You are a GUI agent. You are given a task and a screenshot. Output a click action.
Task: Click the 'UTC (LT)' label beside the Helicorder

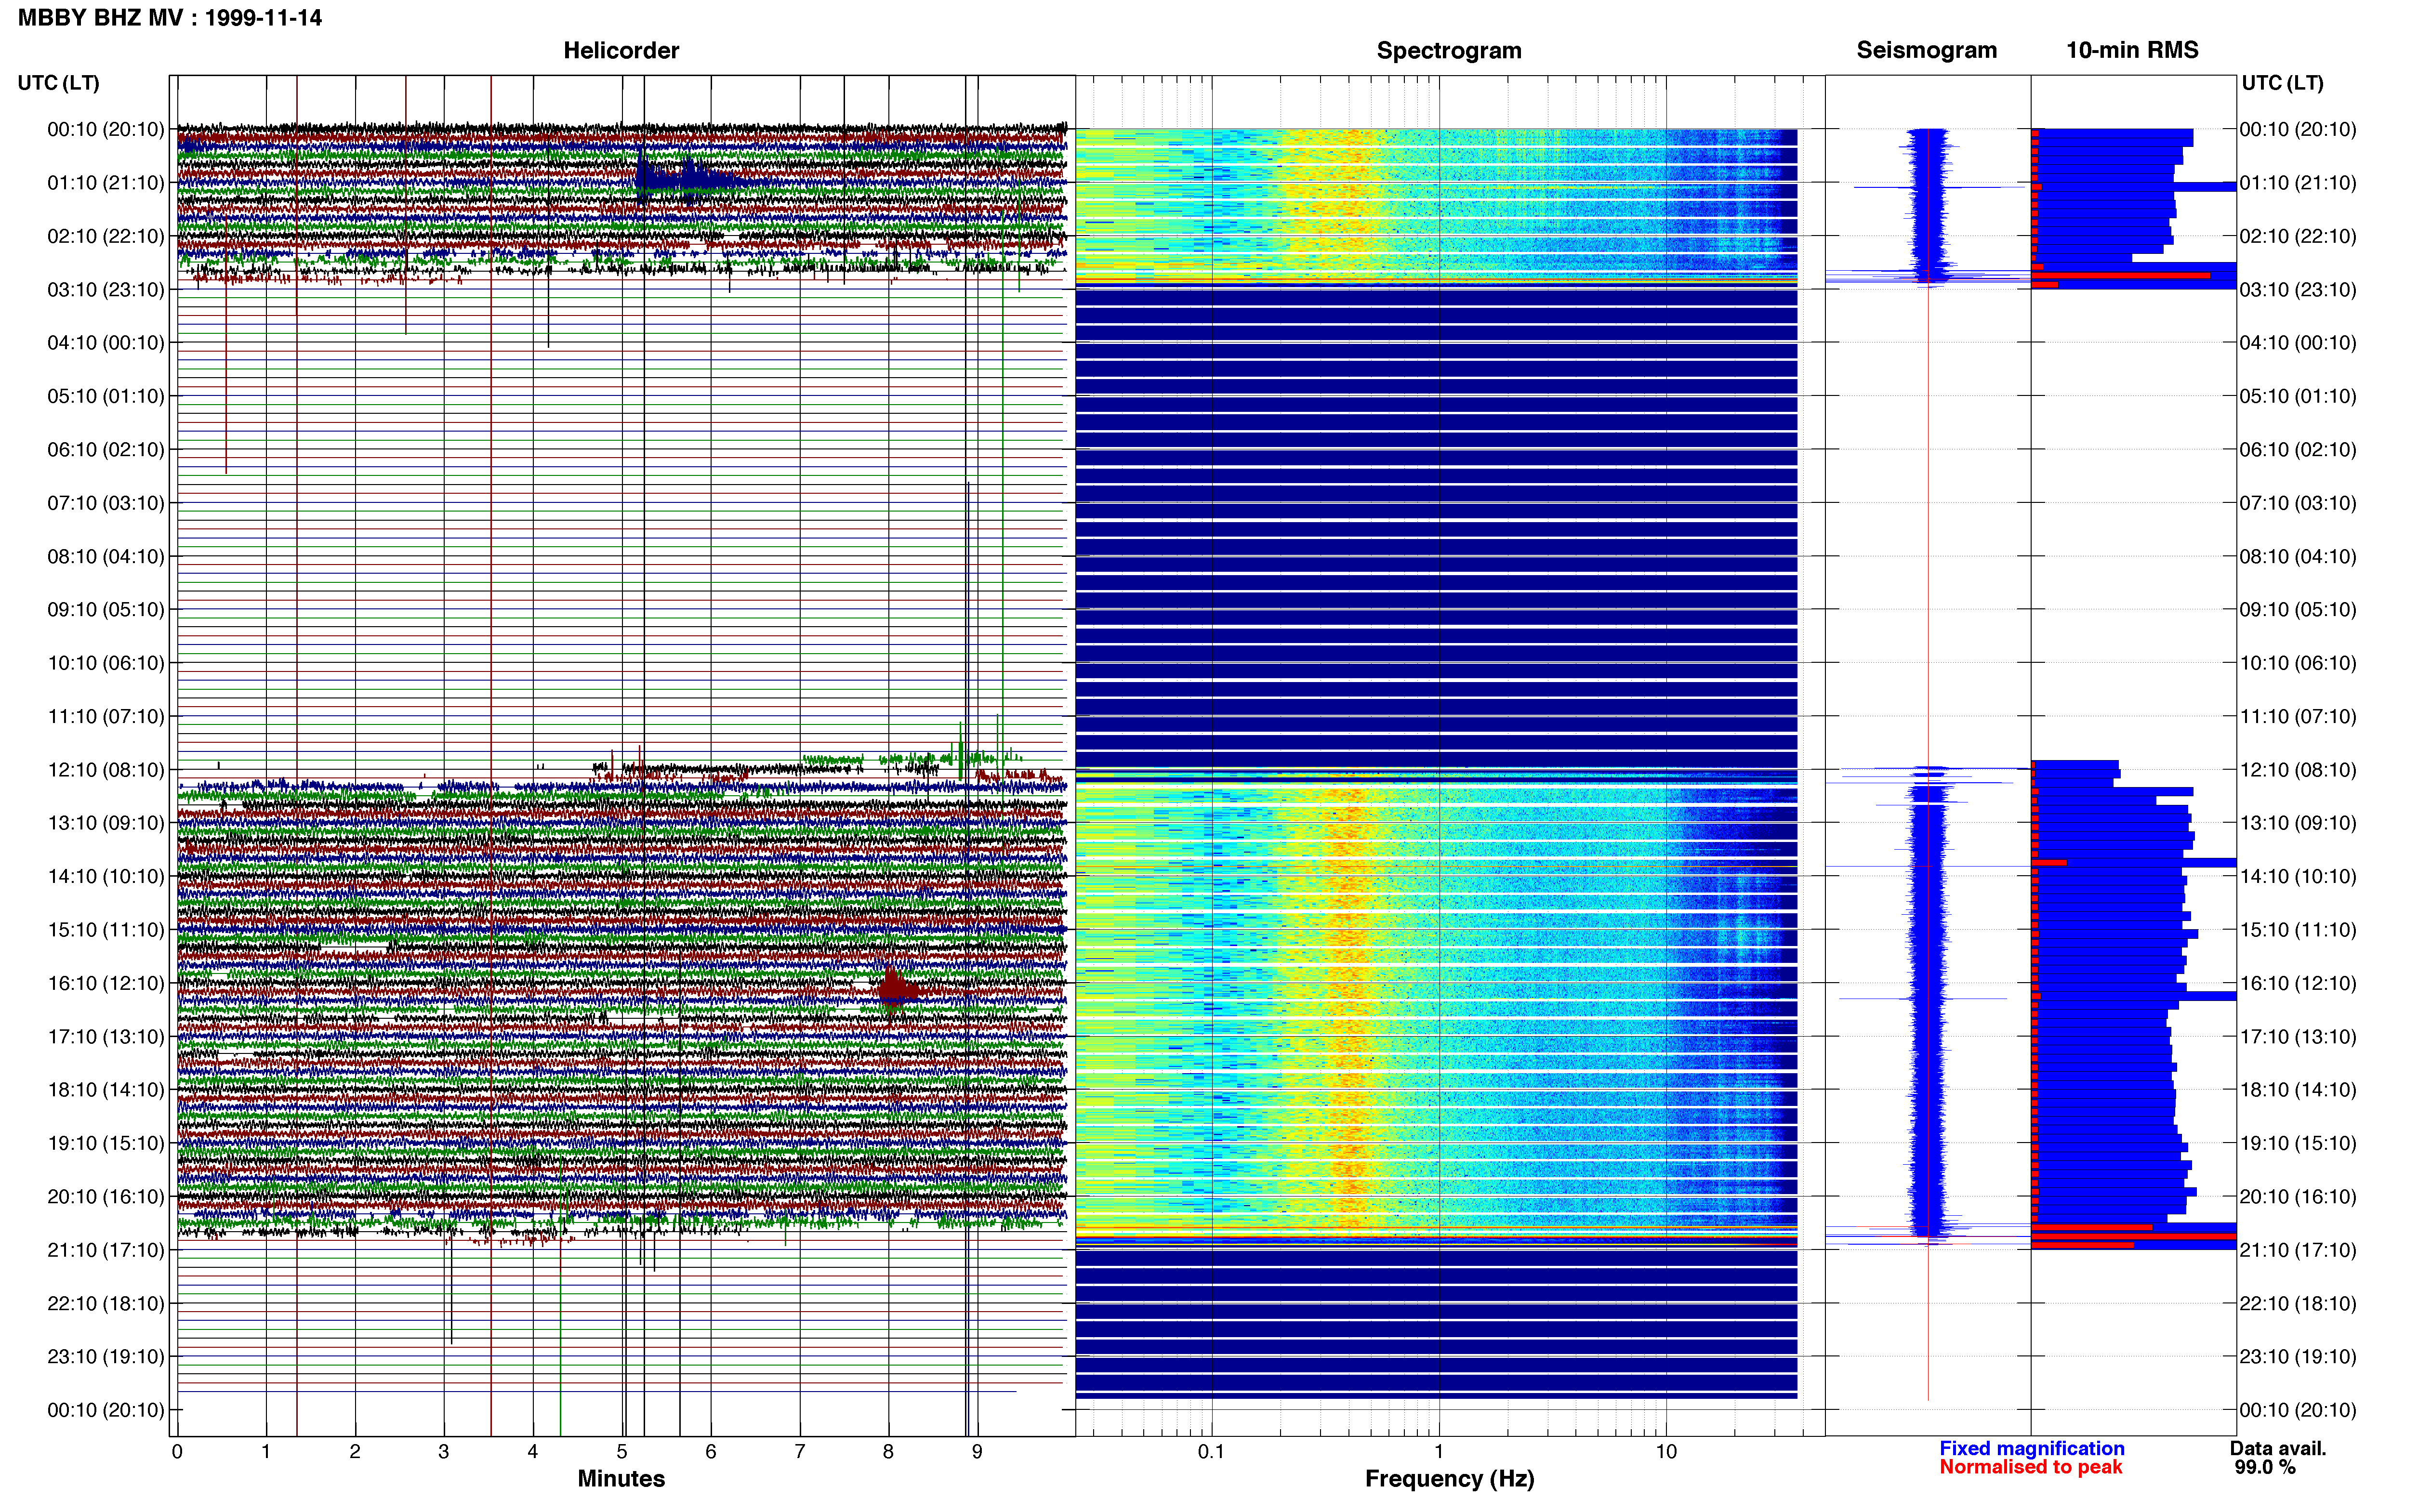click(59, 83)
